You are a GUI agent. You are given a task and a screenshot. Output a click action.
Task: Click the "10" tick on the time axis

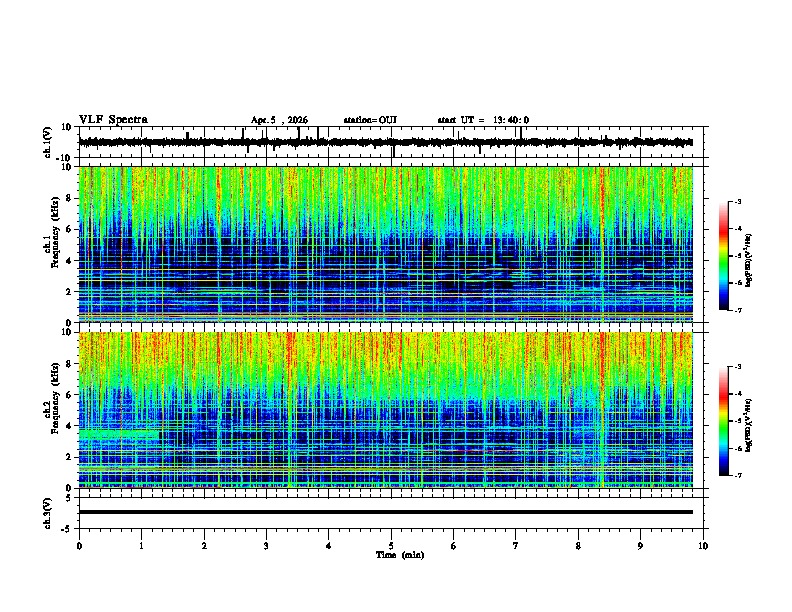(703, 546)
